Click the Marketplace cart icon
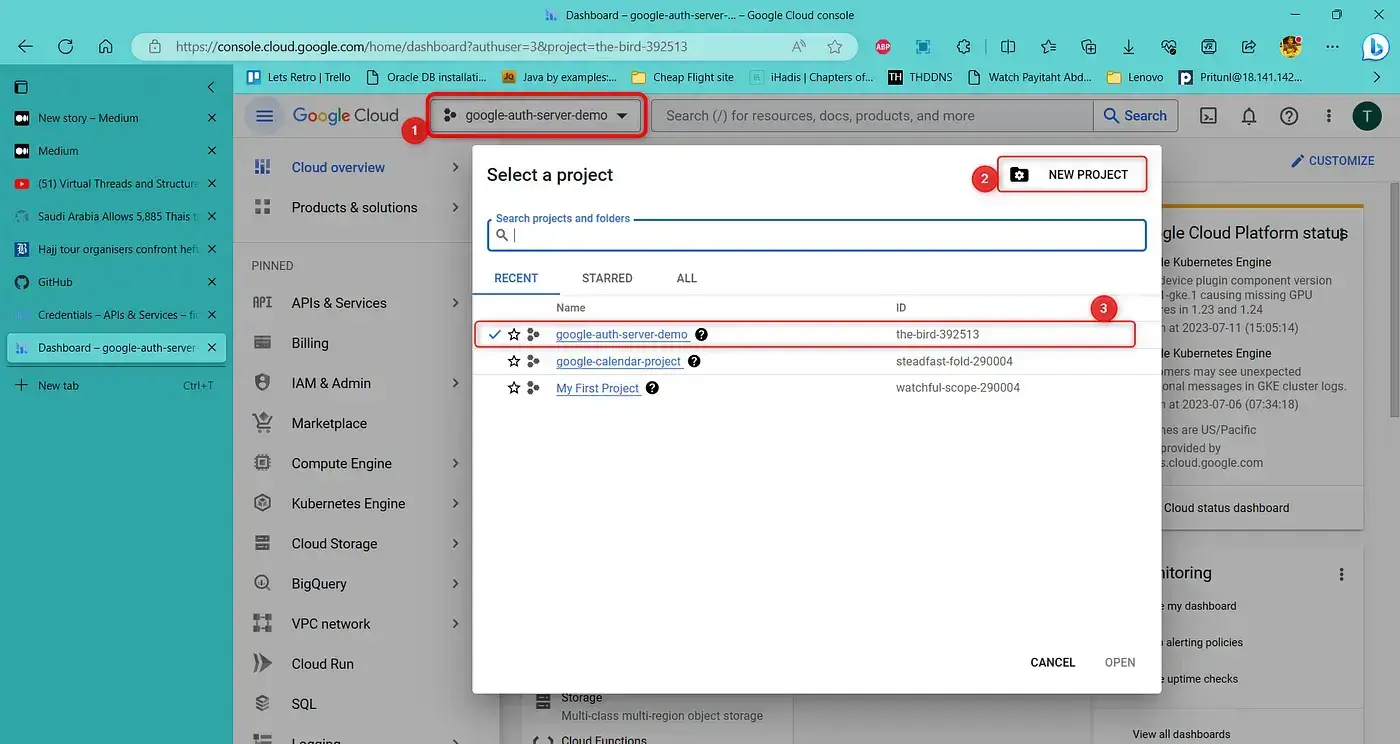This screenshot has height=744, width=1400. 262,423
